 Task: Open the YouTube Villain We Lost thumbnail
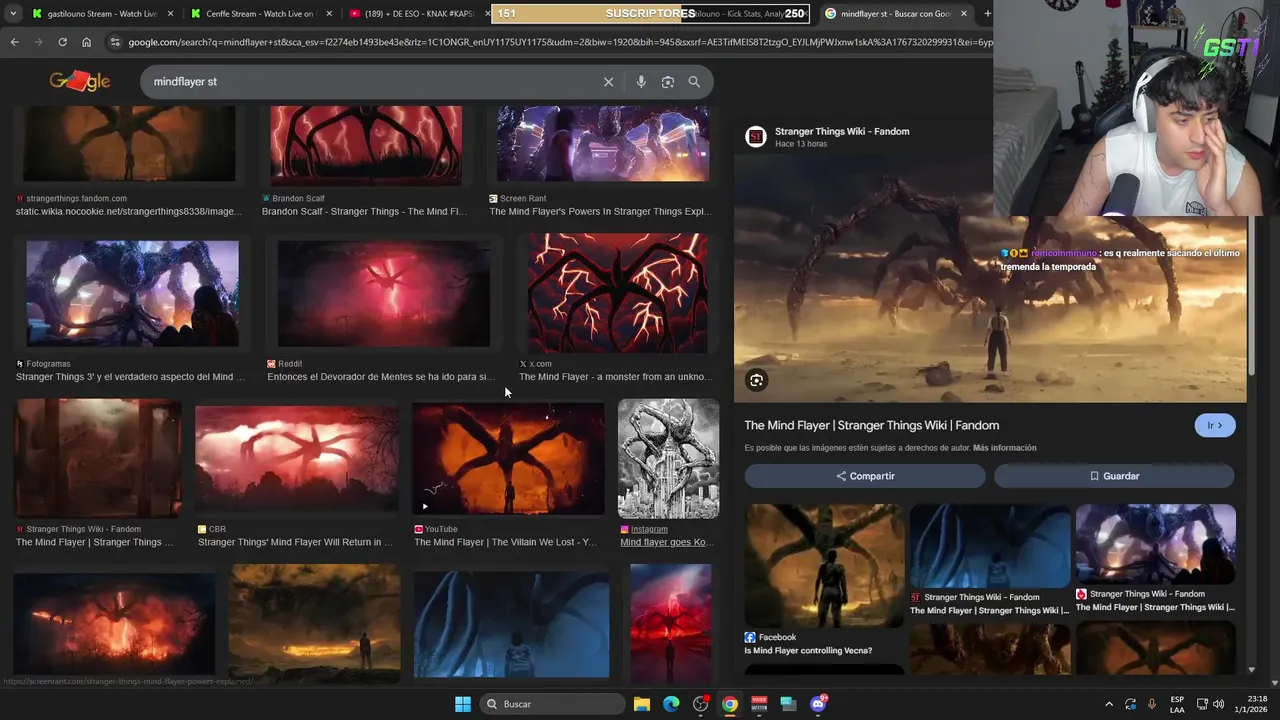click(x=508, y=458)
